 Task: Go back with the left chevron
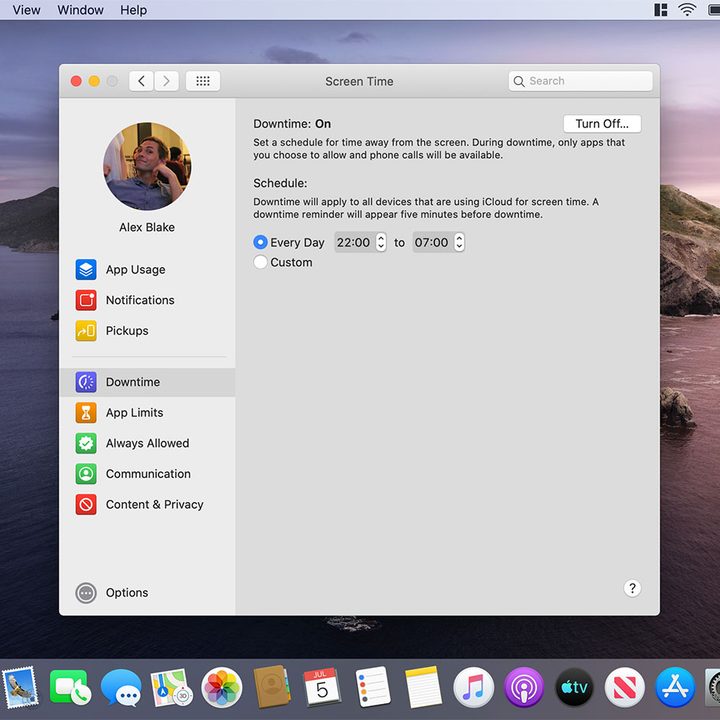(141, 81)
